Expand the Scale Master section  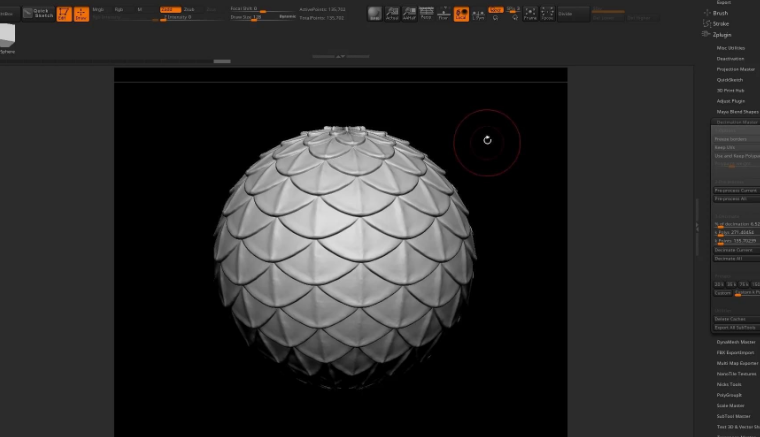(730, 406)
